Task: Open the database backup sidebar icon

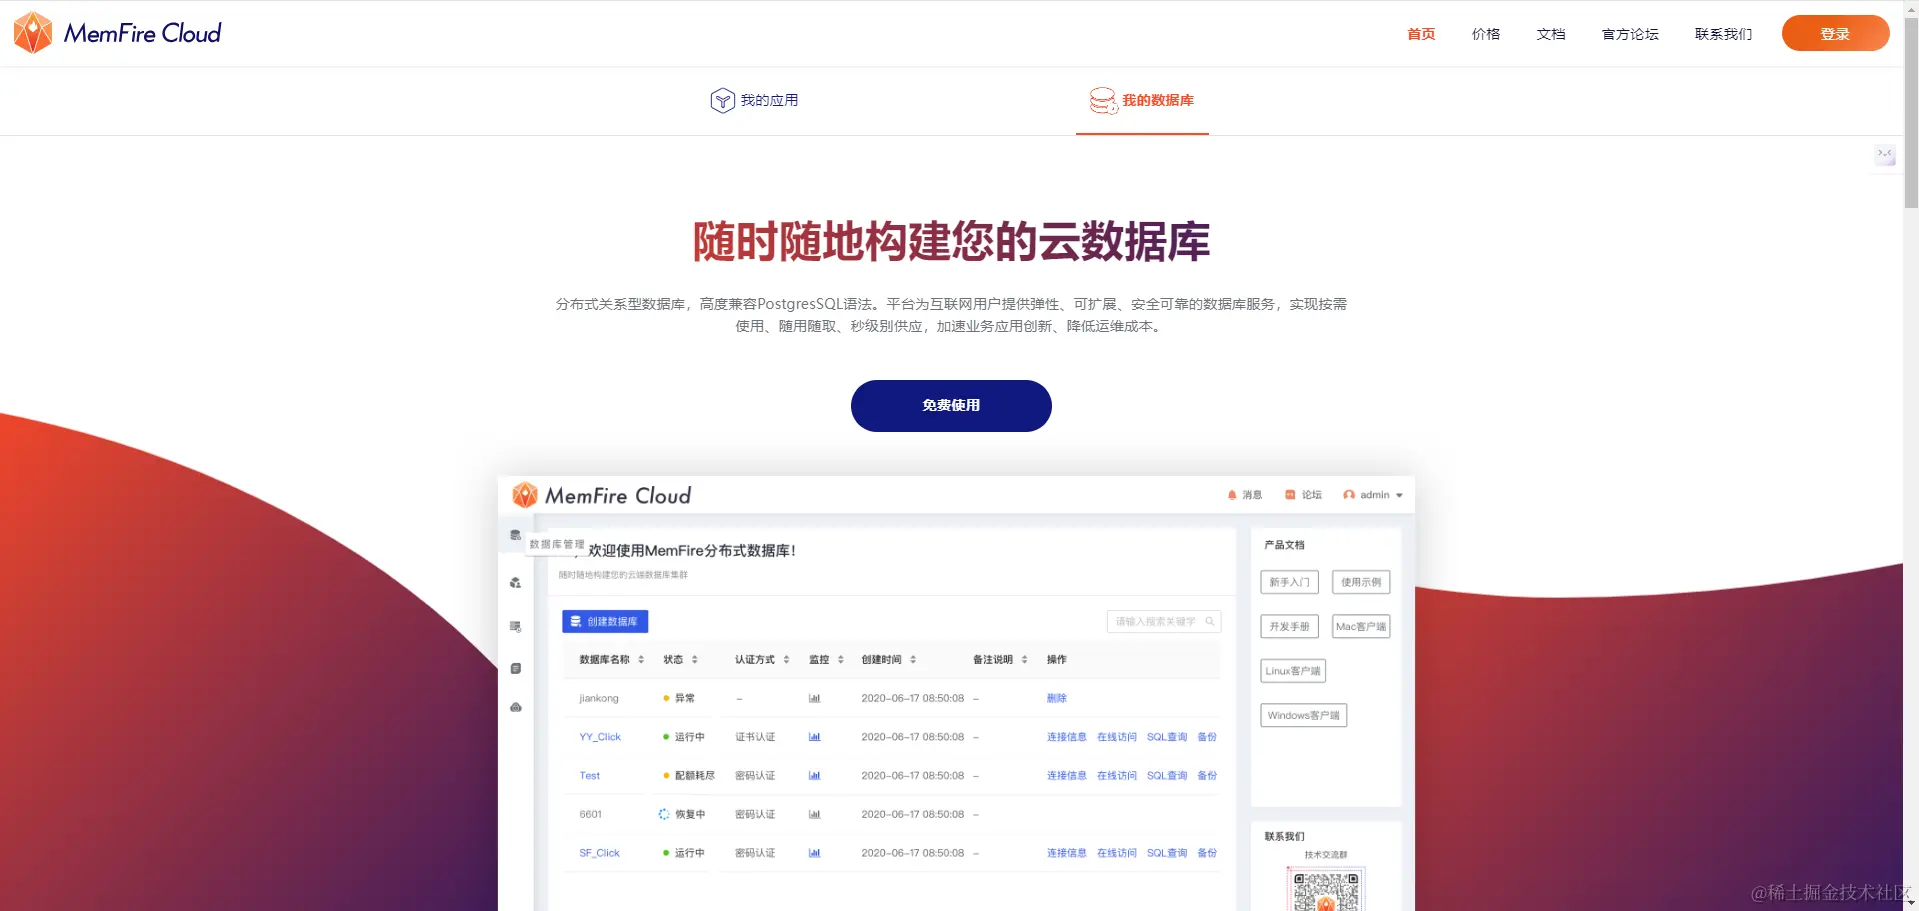Action: 515,626
